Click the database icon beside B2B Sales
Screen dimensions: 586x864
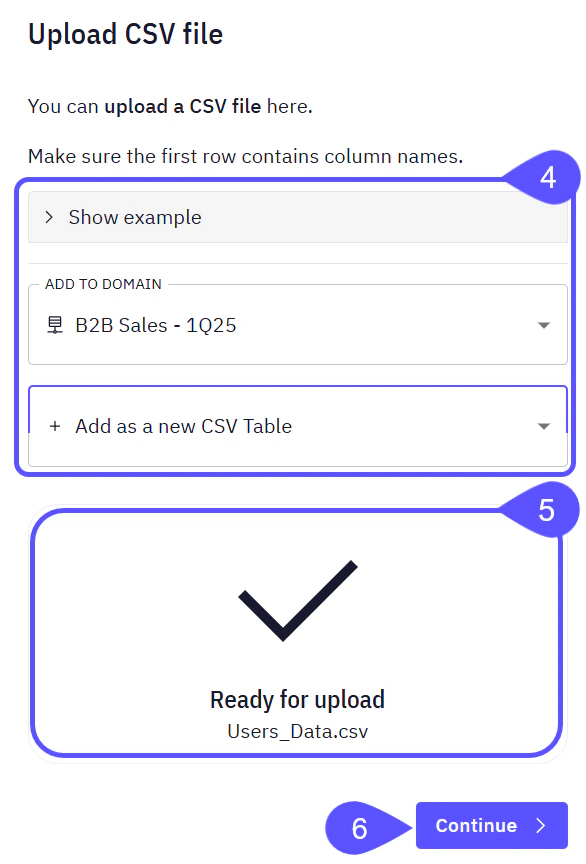click(57, 325)
